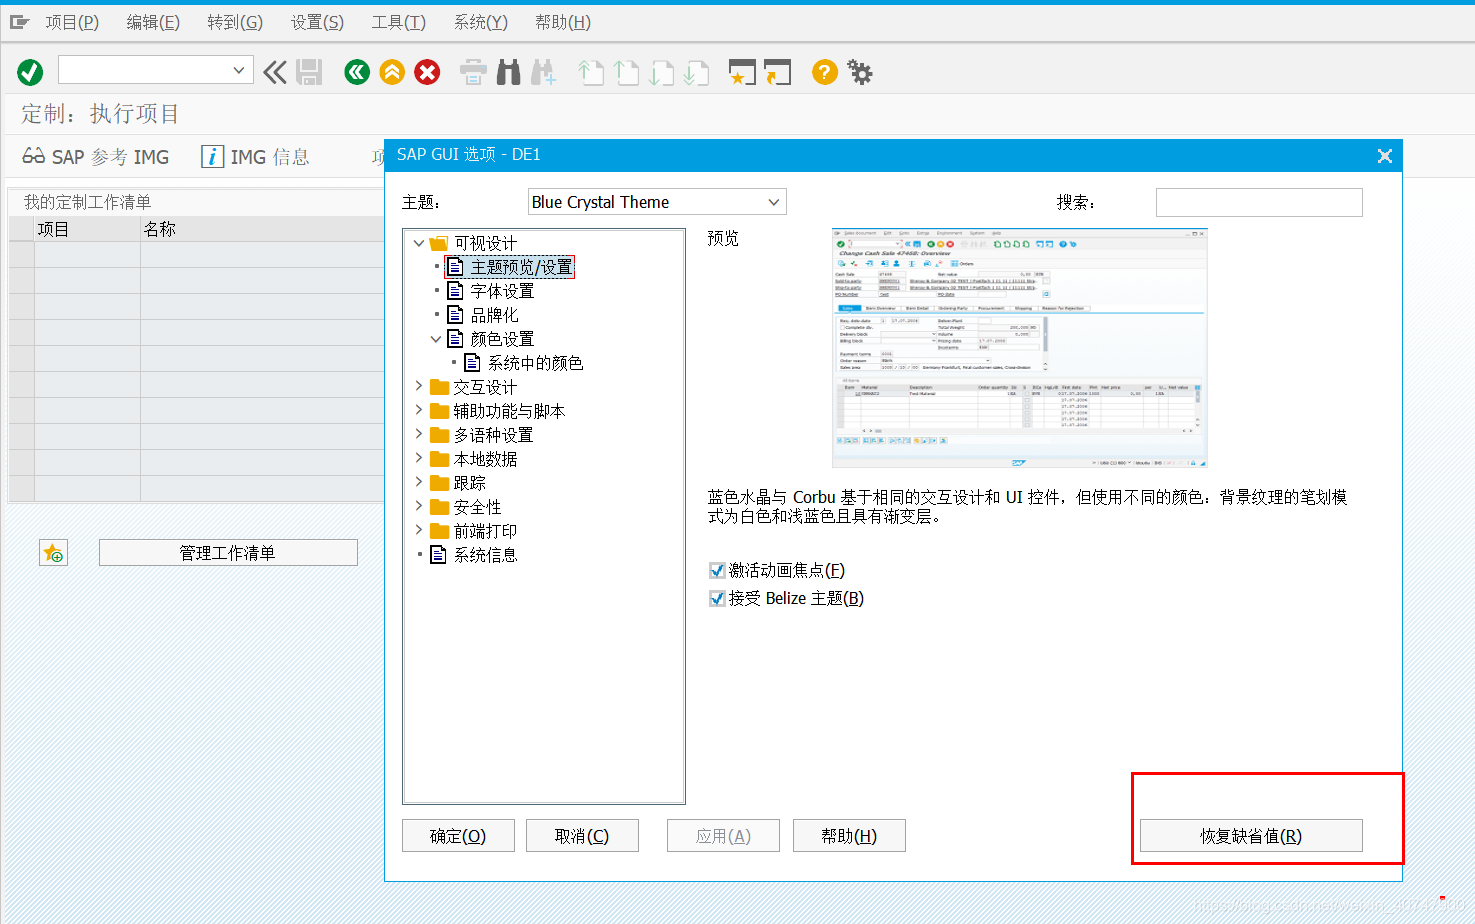This screenshot has height=924, width=1475.
Task: Click the 管理工作清单 button
Action: [228, 553]
